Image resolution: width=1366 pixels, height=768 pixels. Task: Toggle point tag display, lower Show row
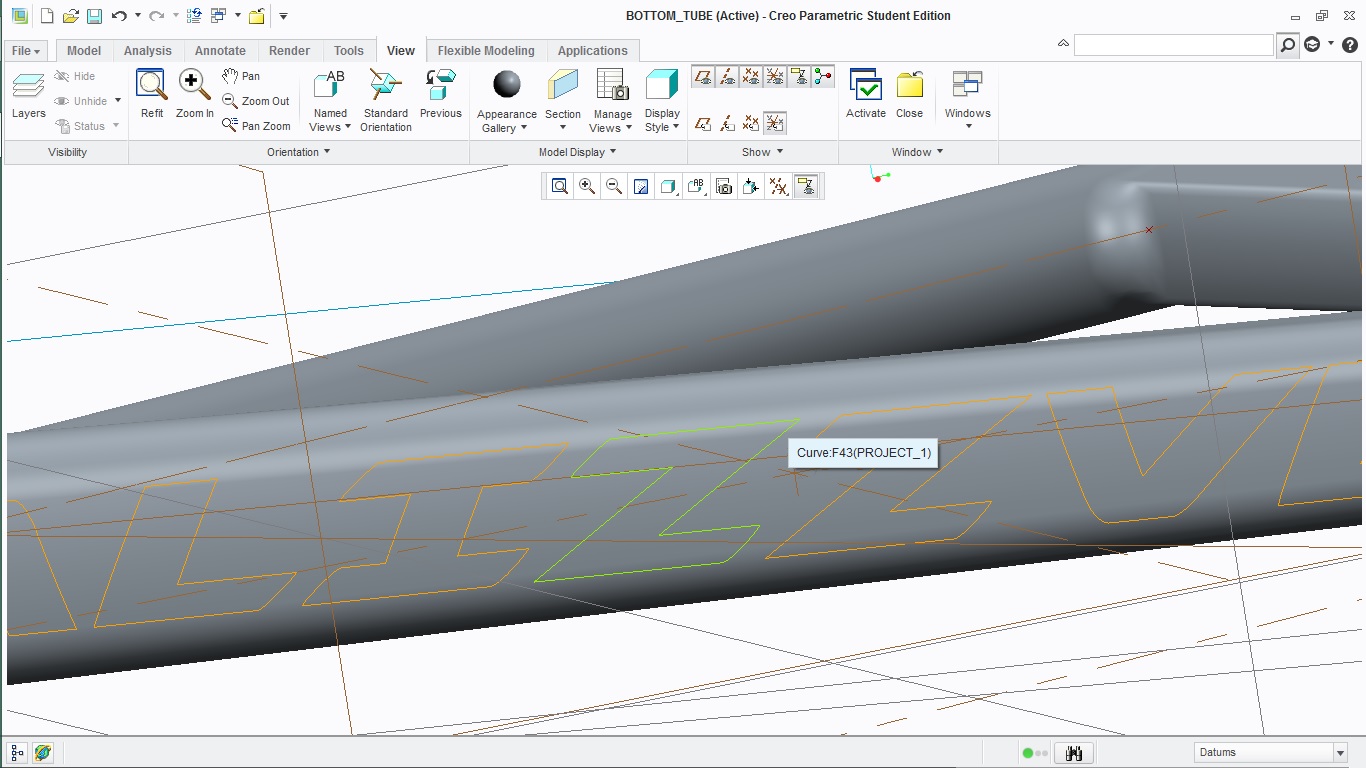coord(751,123)
